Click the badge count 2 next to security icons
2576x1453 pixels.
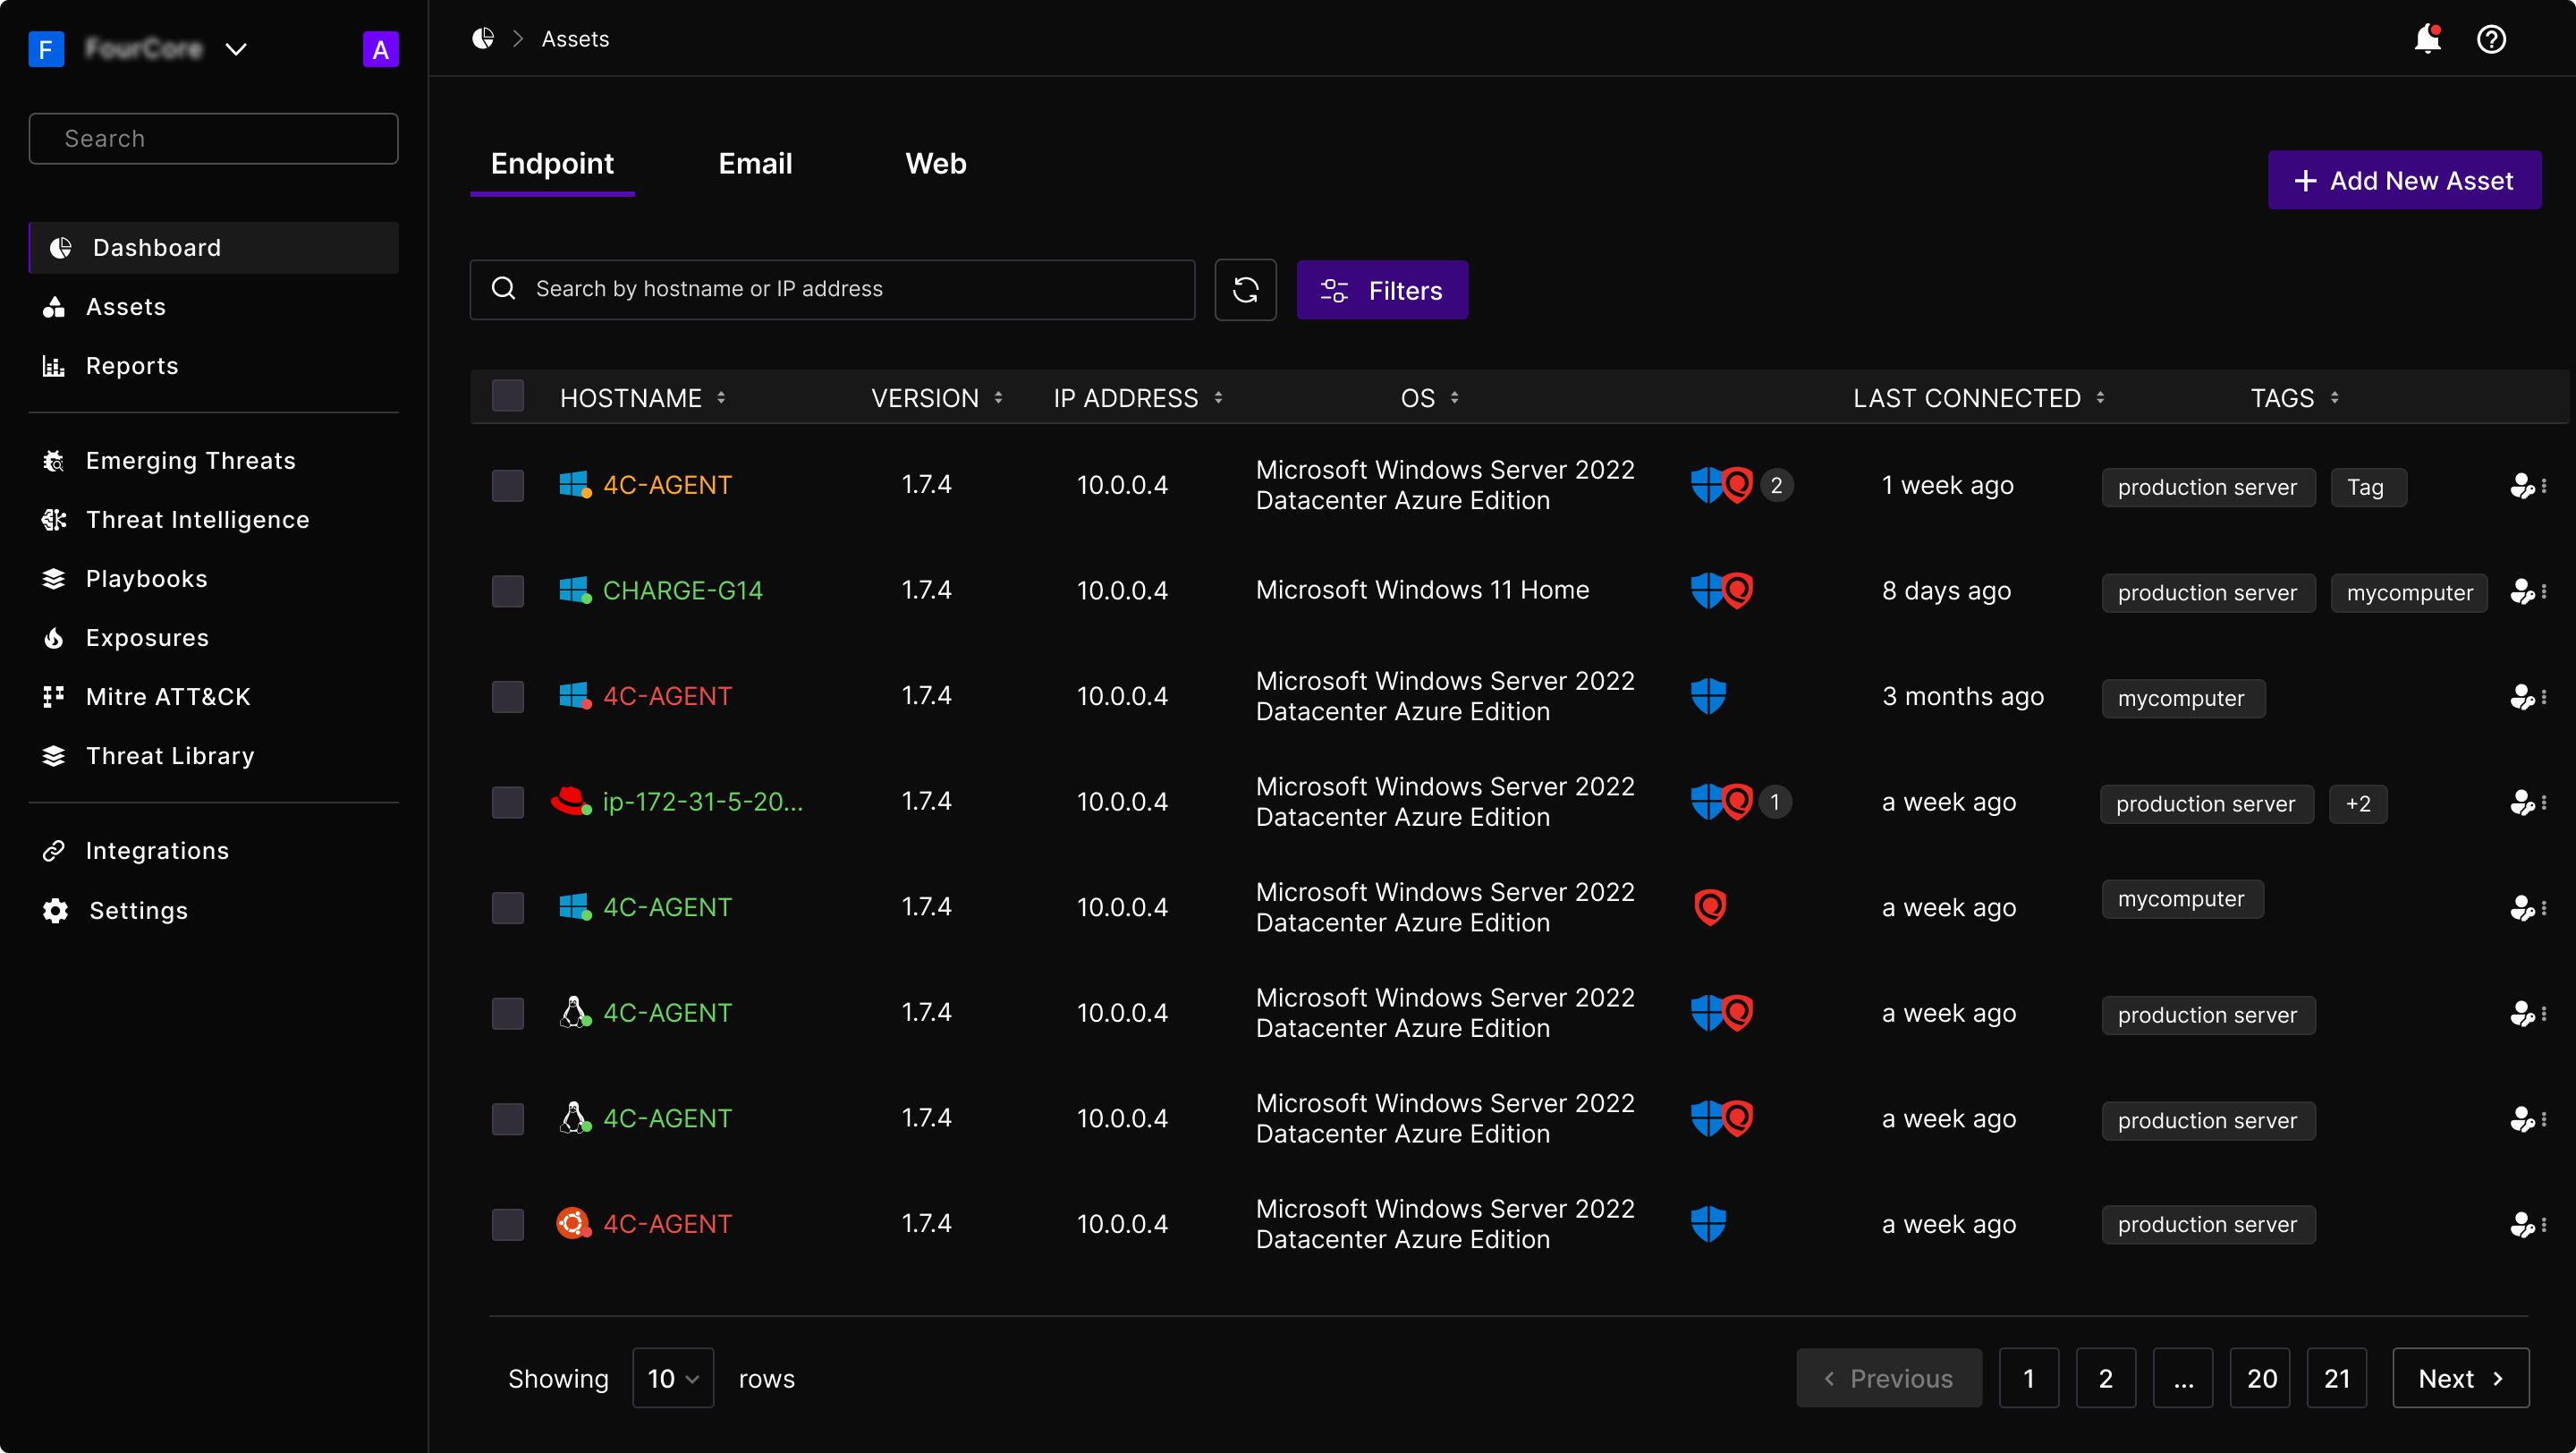tap(1776, 486)
